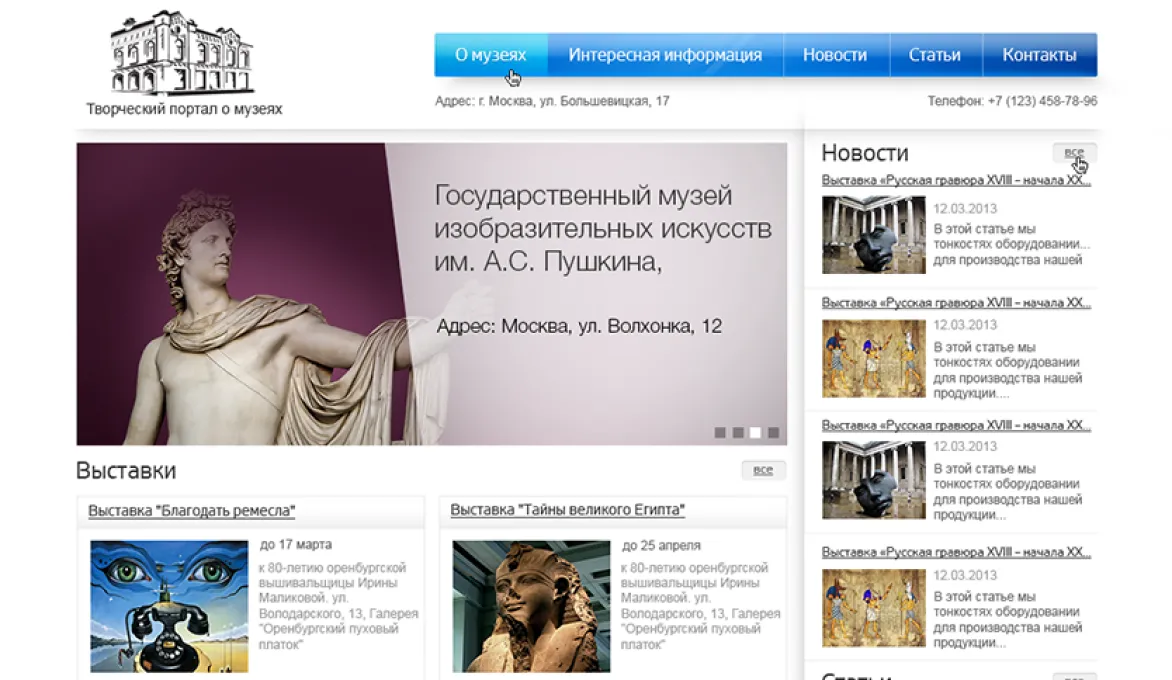Open 'Выставка "Тайны великого Египта"' link
The width and height of the screenshot is (1172, 680).
pos(567,510)
